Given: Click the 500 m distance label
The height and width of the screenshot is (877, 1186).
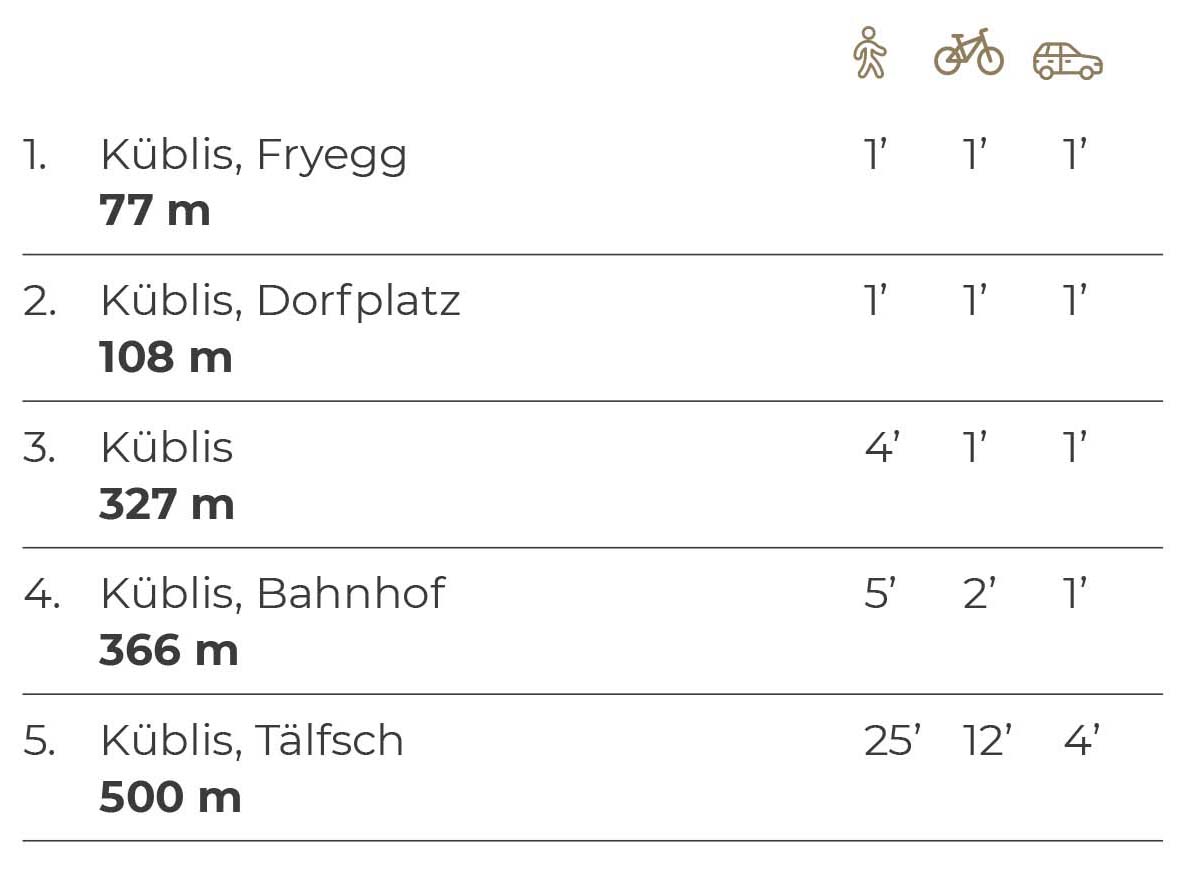Looking at the screenshot, I should (170, 796).
